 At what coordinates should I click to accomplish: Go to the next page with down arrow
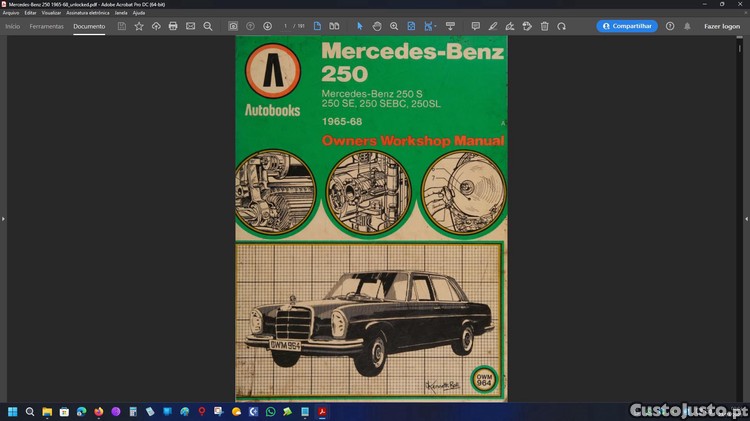267,26
